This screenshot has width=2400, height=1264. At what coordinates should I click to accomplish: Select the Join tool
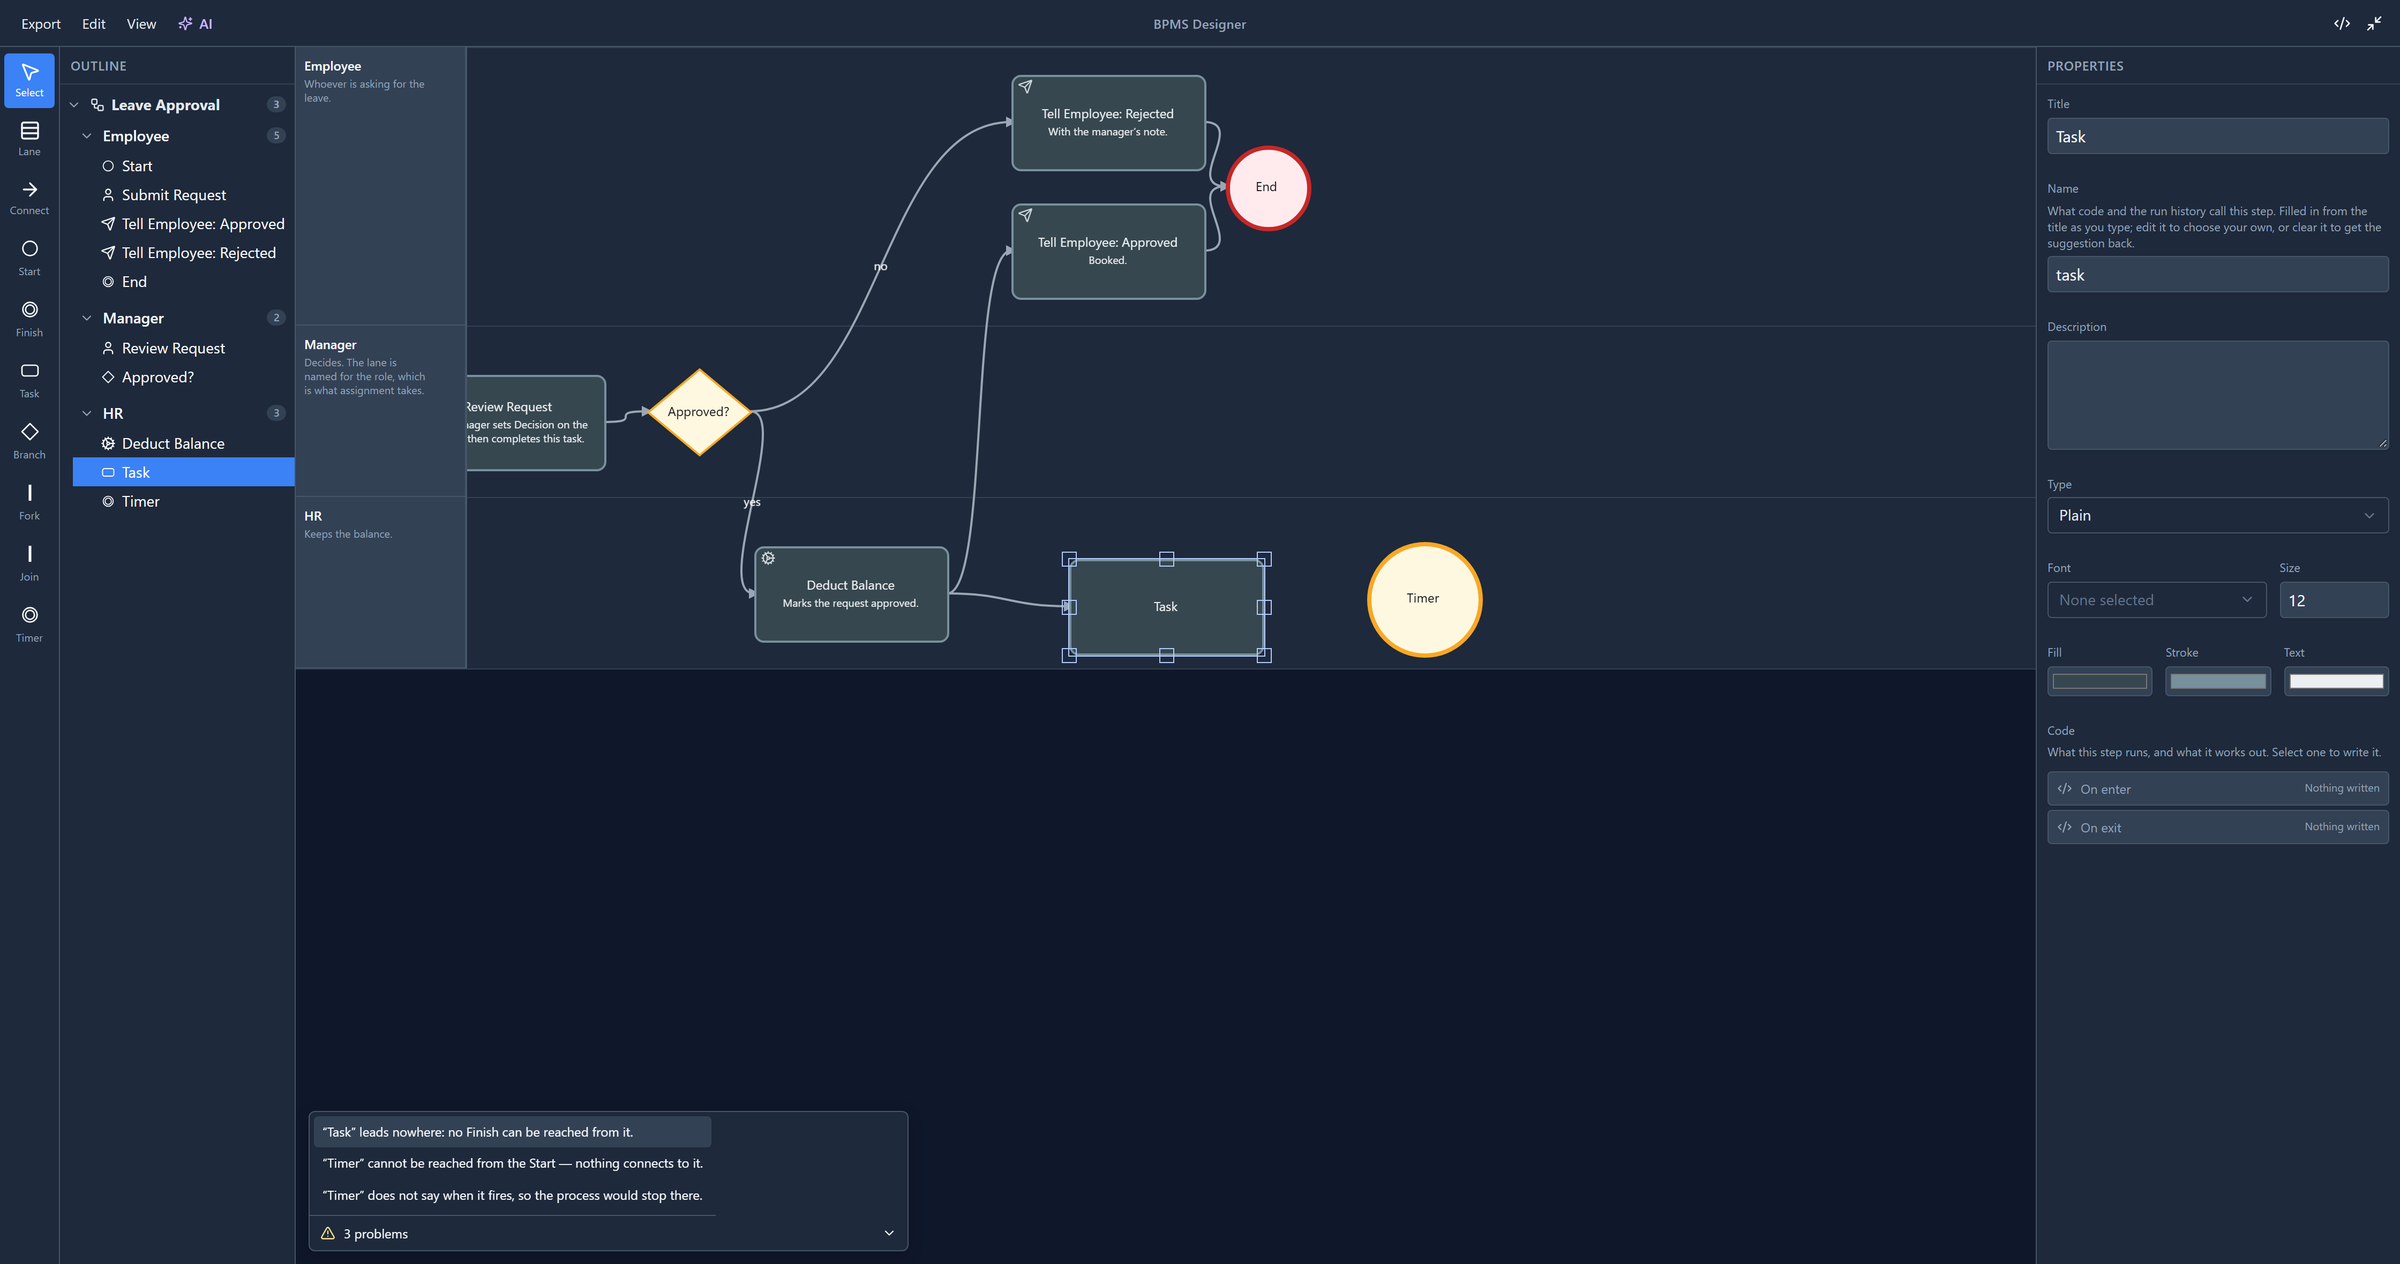(29, 563)
